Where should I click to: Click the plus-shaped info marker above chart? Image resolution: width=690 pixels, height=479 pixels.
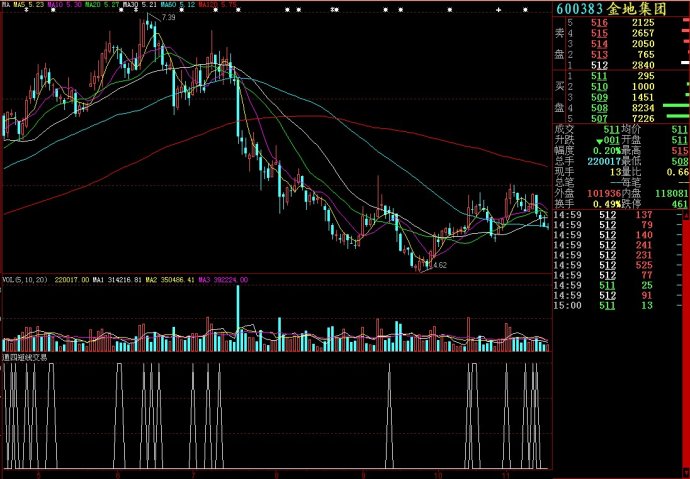pos(499,10)
